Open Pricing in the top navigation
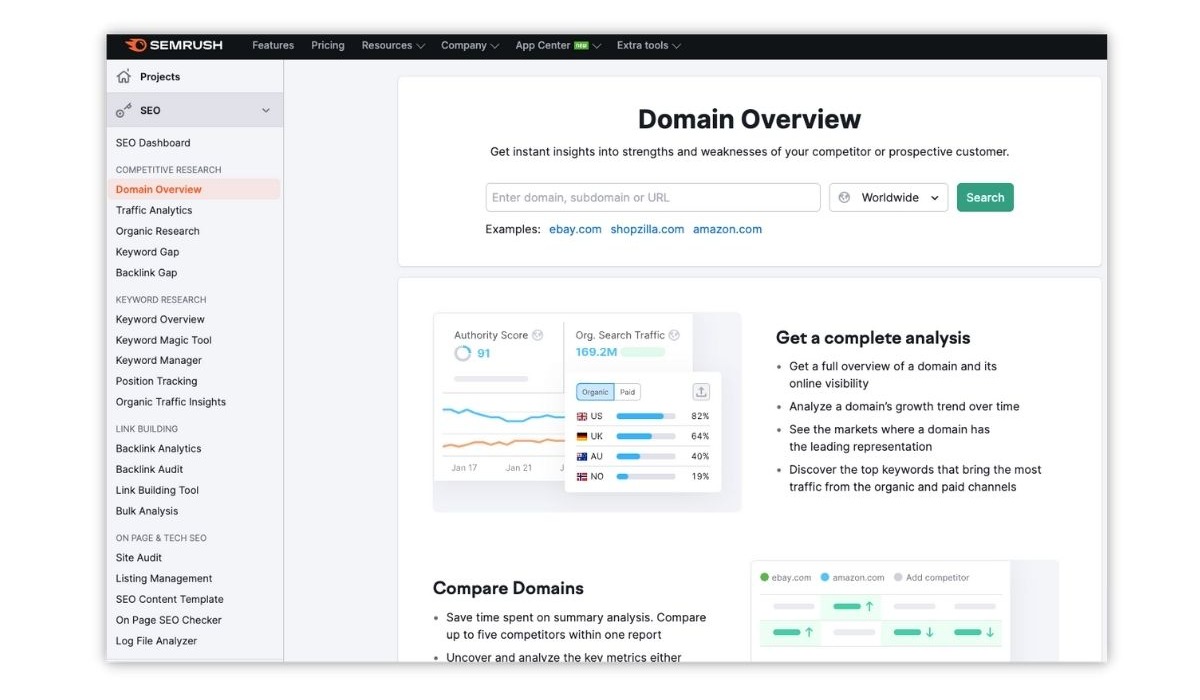The width and height of the screenshot is (1200, 700). (x=328, y=45)
